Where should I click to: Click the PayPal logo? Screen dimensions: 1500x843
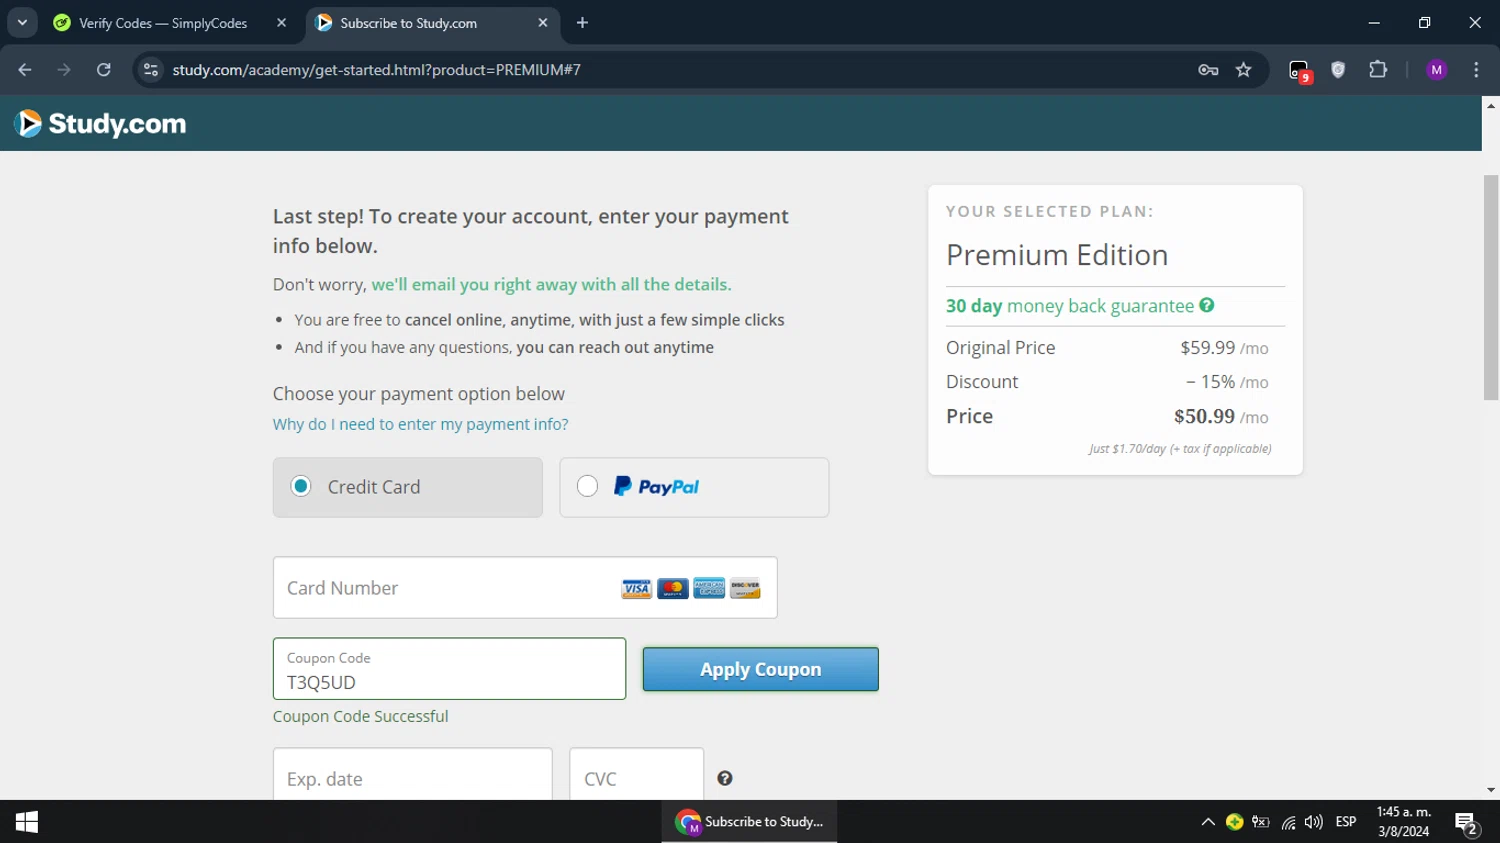(x=656, y=486)
